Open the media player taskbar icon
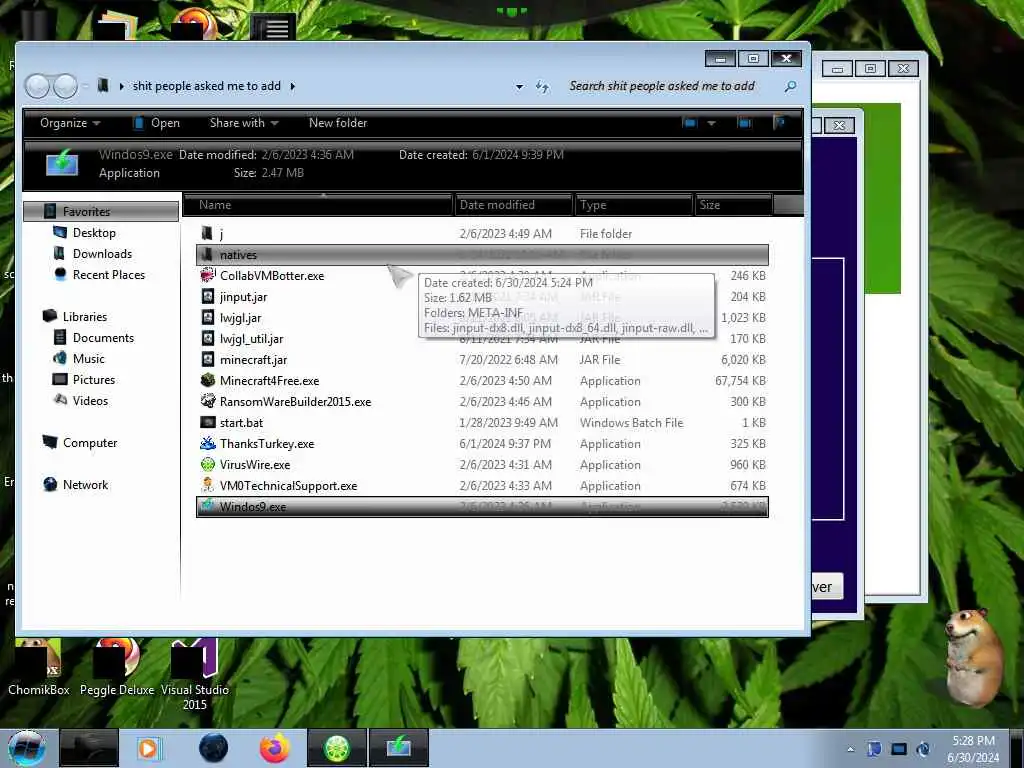Viewport: 1024px width, 768px height. [x=149, y=748]
